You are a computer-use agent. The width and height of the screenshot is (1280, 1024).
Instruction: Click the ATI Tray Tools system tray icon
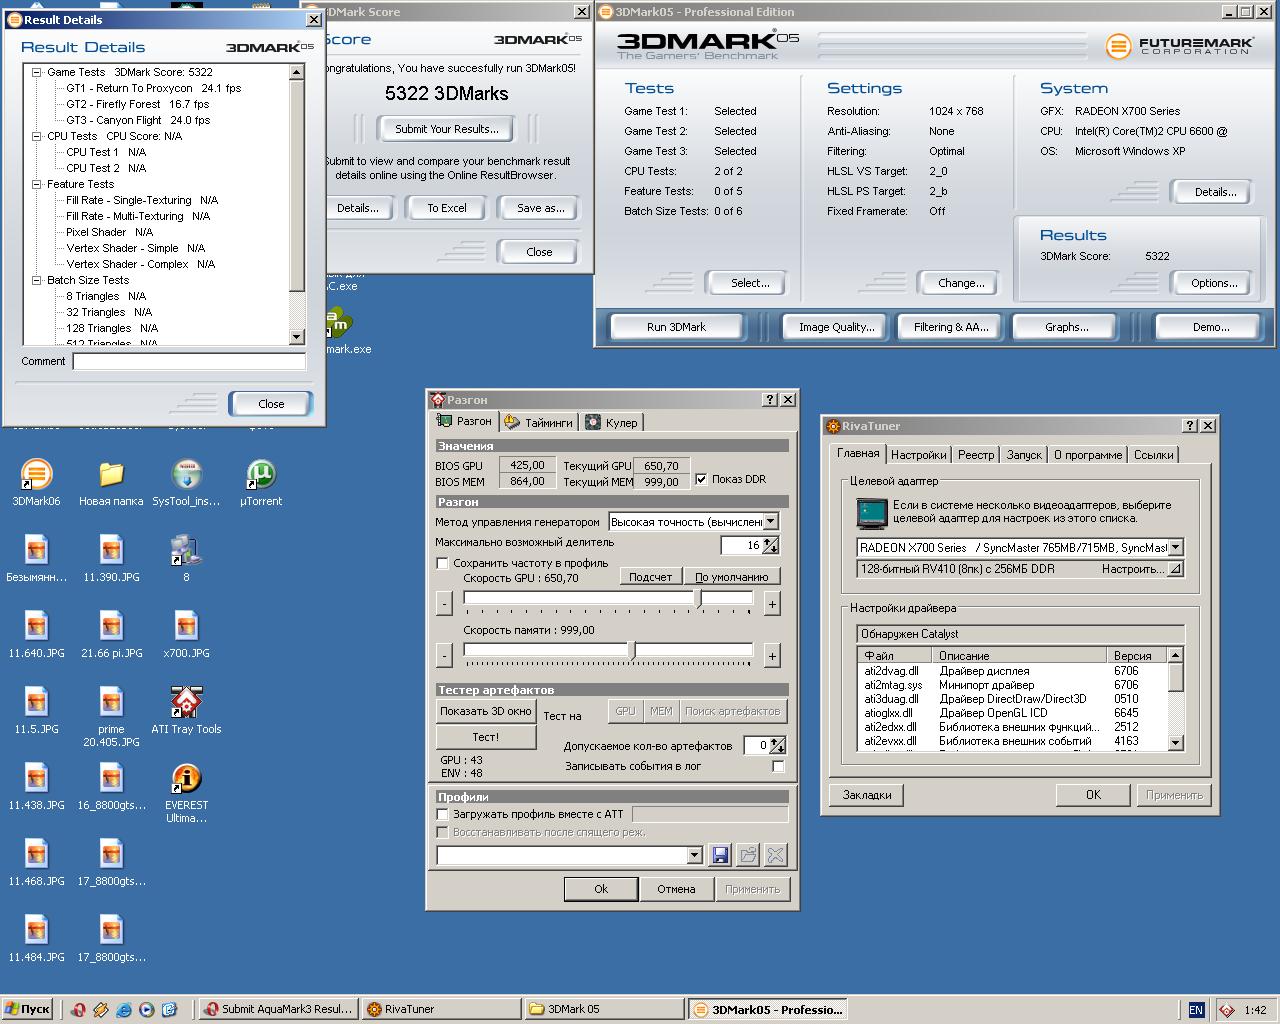(x=1227, y=1010)
